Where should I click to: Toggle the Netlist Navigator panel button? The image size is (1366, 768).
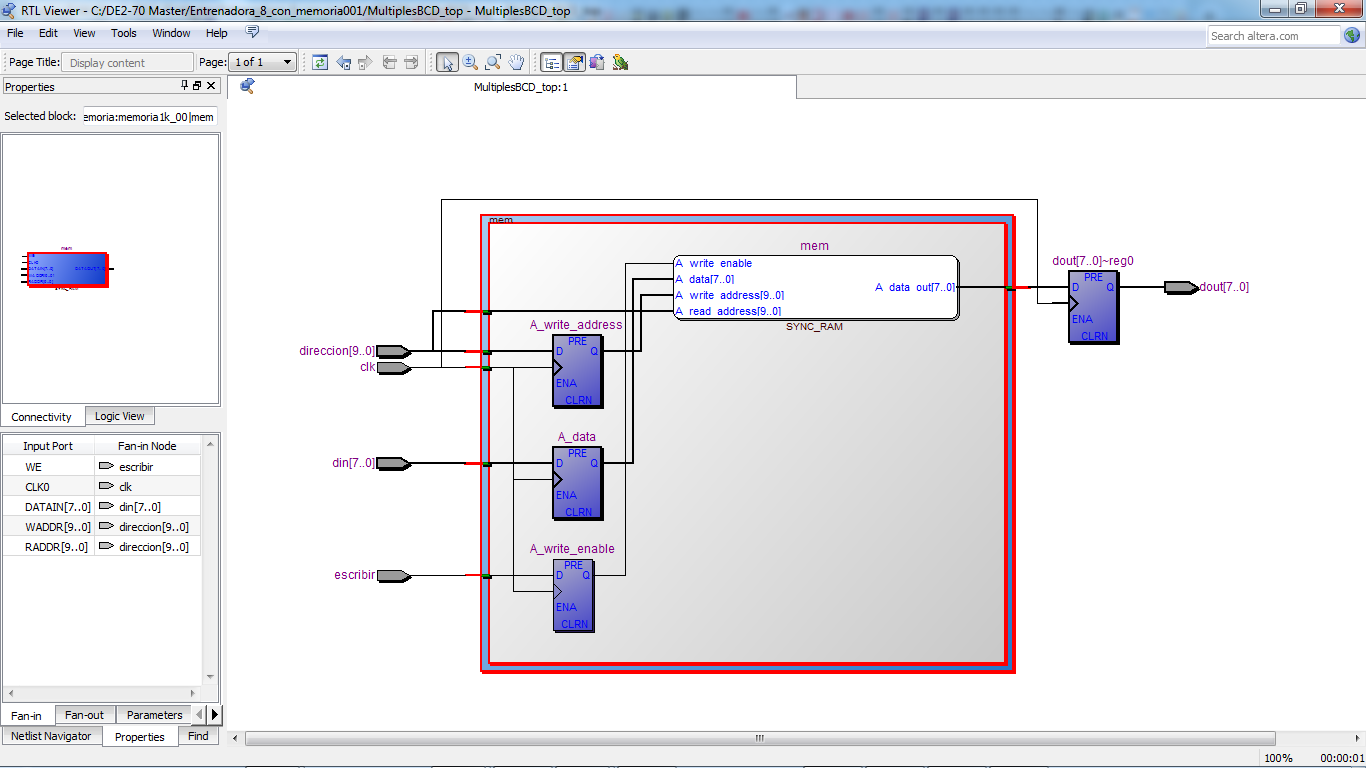(551, 62)
